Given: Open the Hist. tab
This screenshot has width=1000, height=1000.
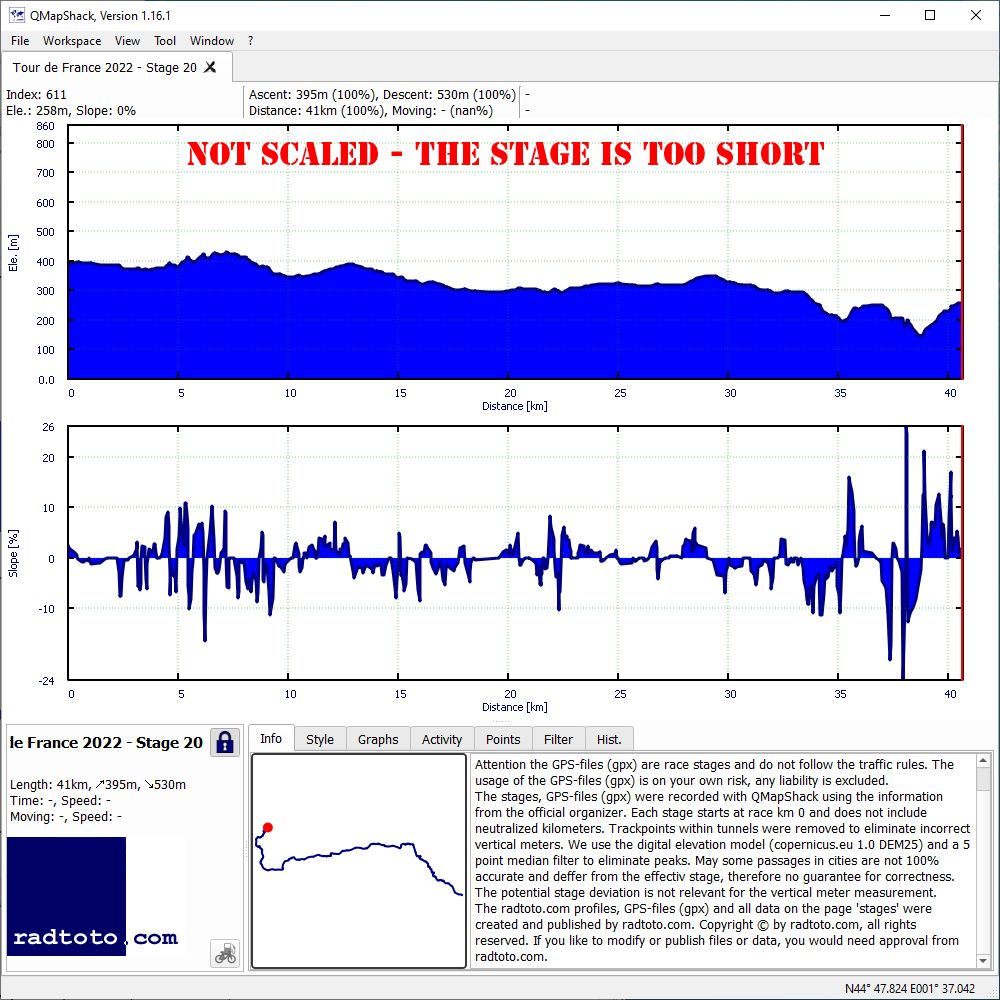Looking at the screenshot, I should point(608,739).
